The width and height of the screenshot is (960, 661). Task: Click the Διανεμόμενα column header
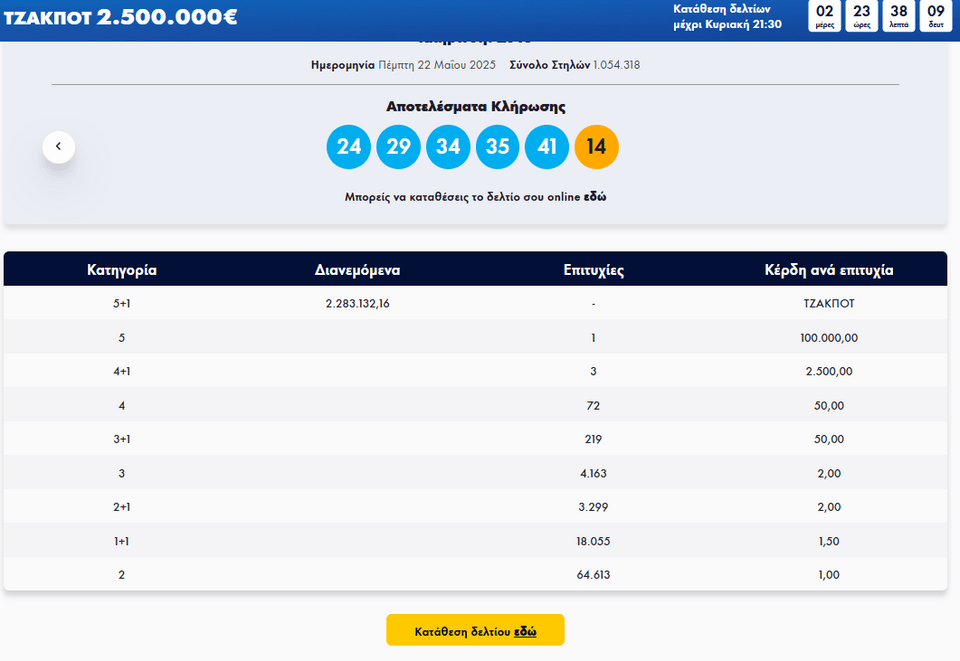click(x=358, y=270)
